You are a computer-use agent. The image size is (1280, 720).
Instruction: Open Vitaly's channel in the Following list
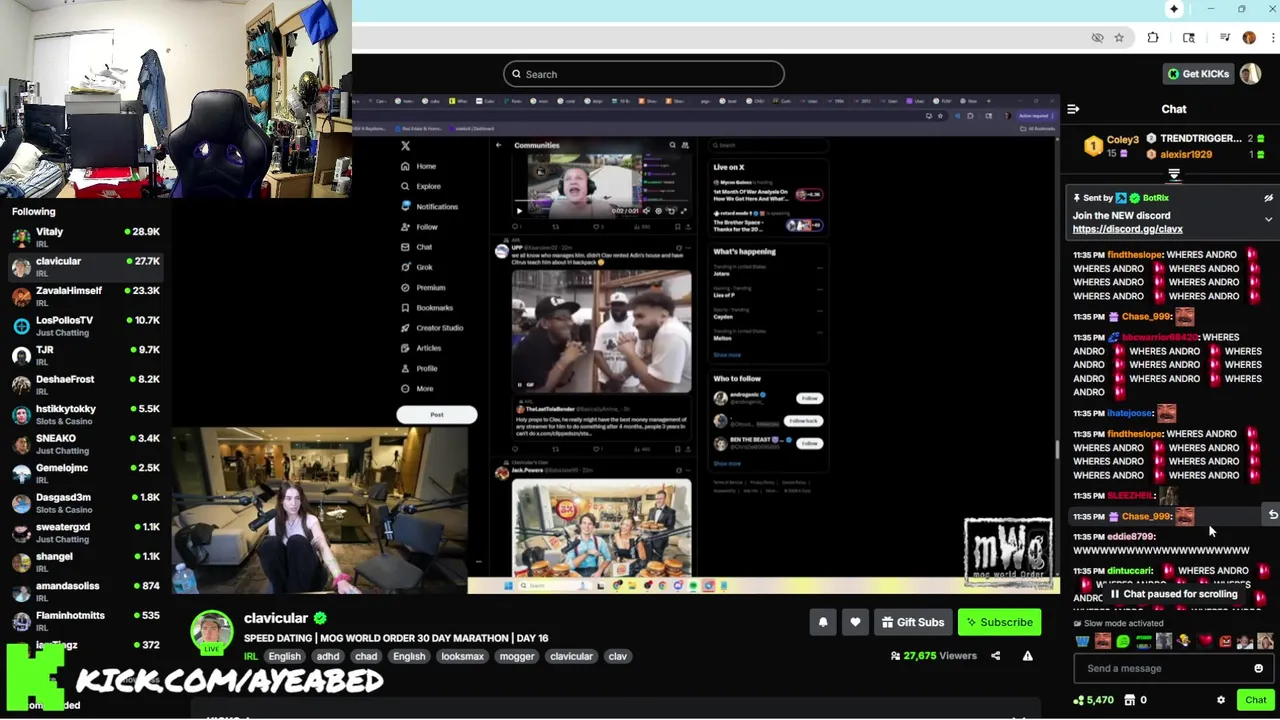[84, 237]
